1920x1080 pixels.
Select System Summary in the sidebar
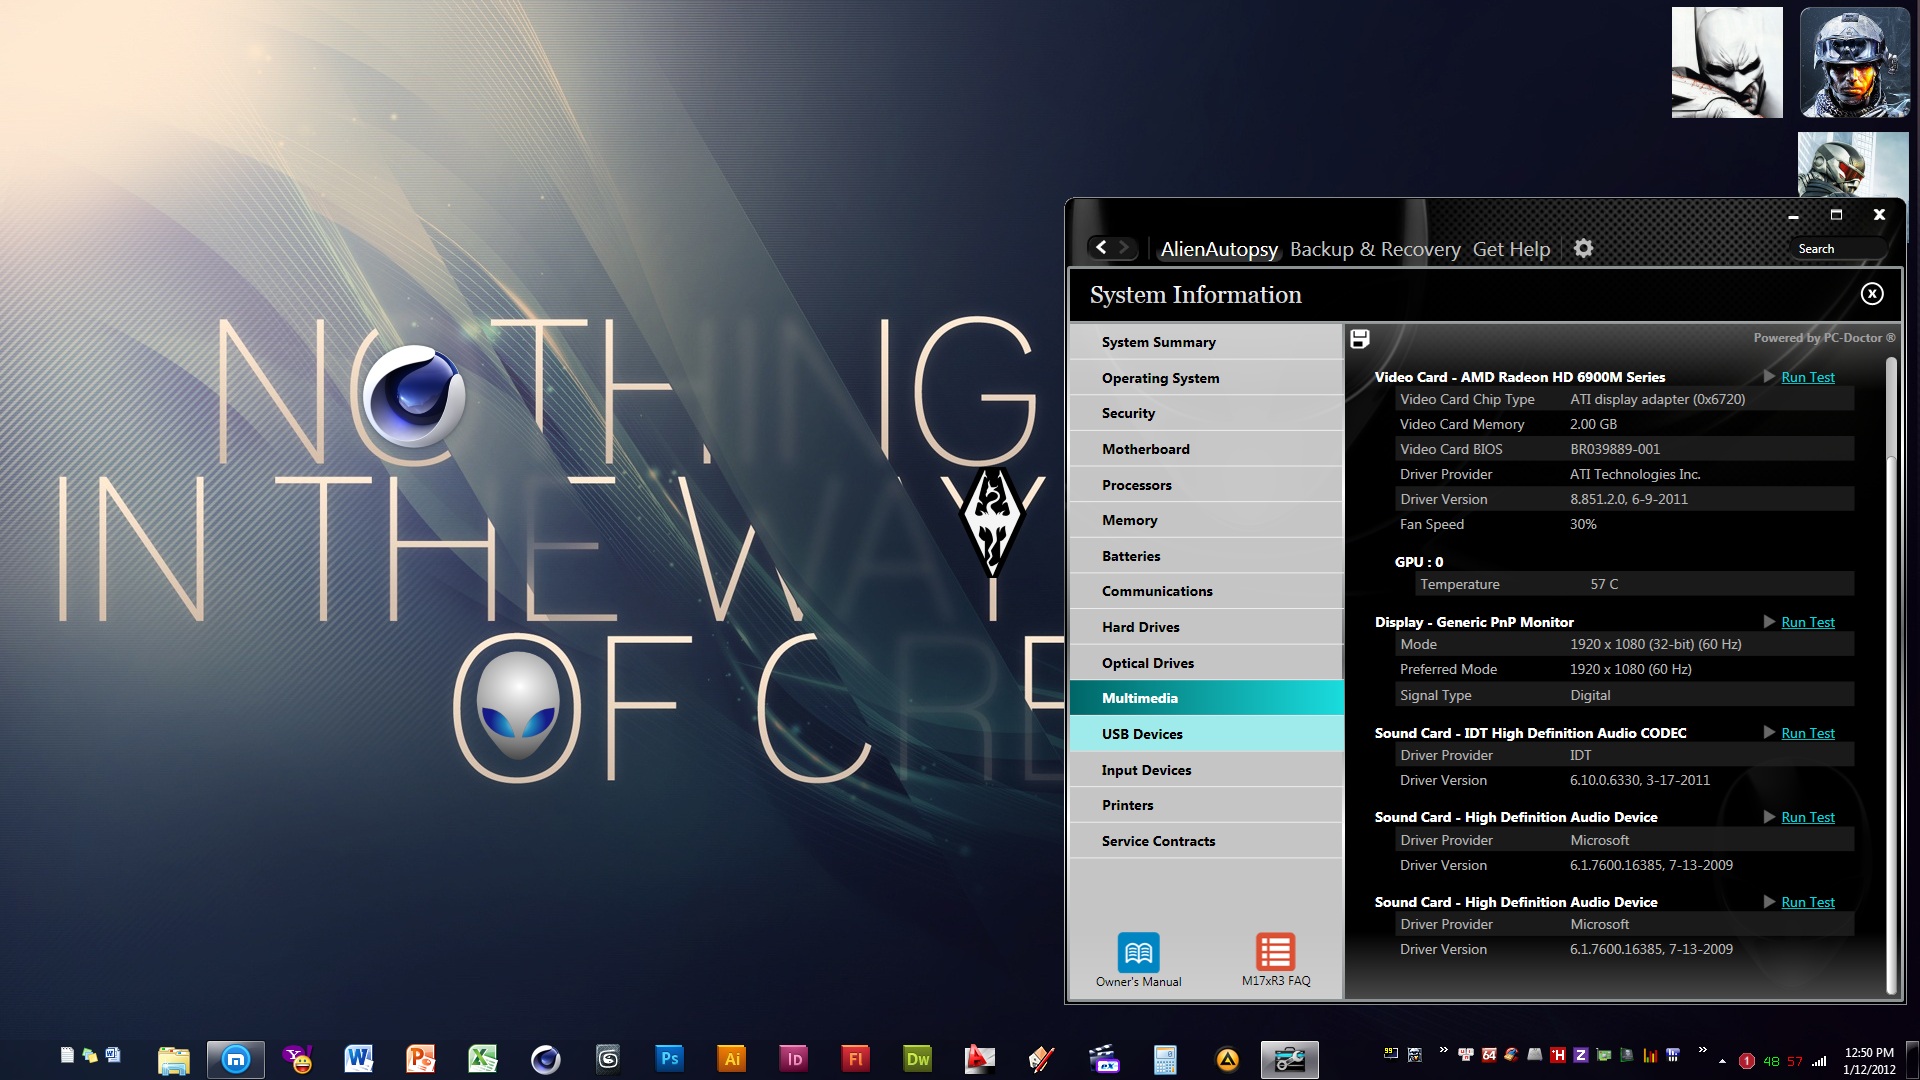1206,342
